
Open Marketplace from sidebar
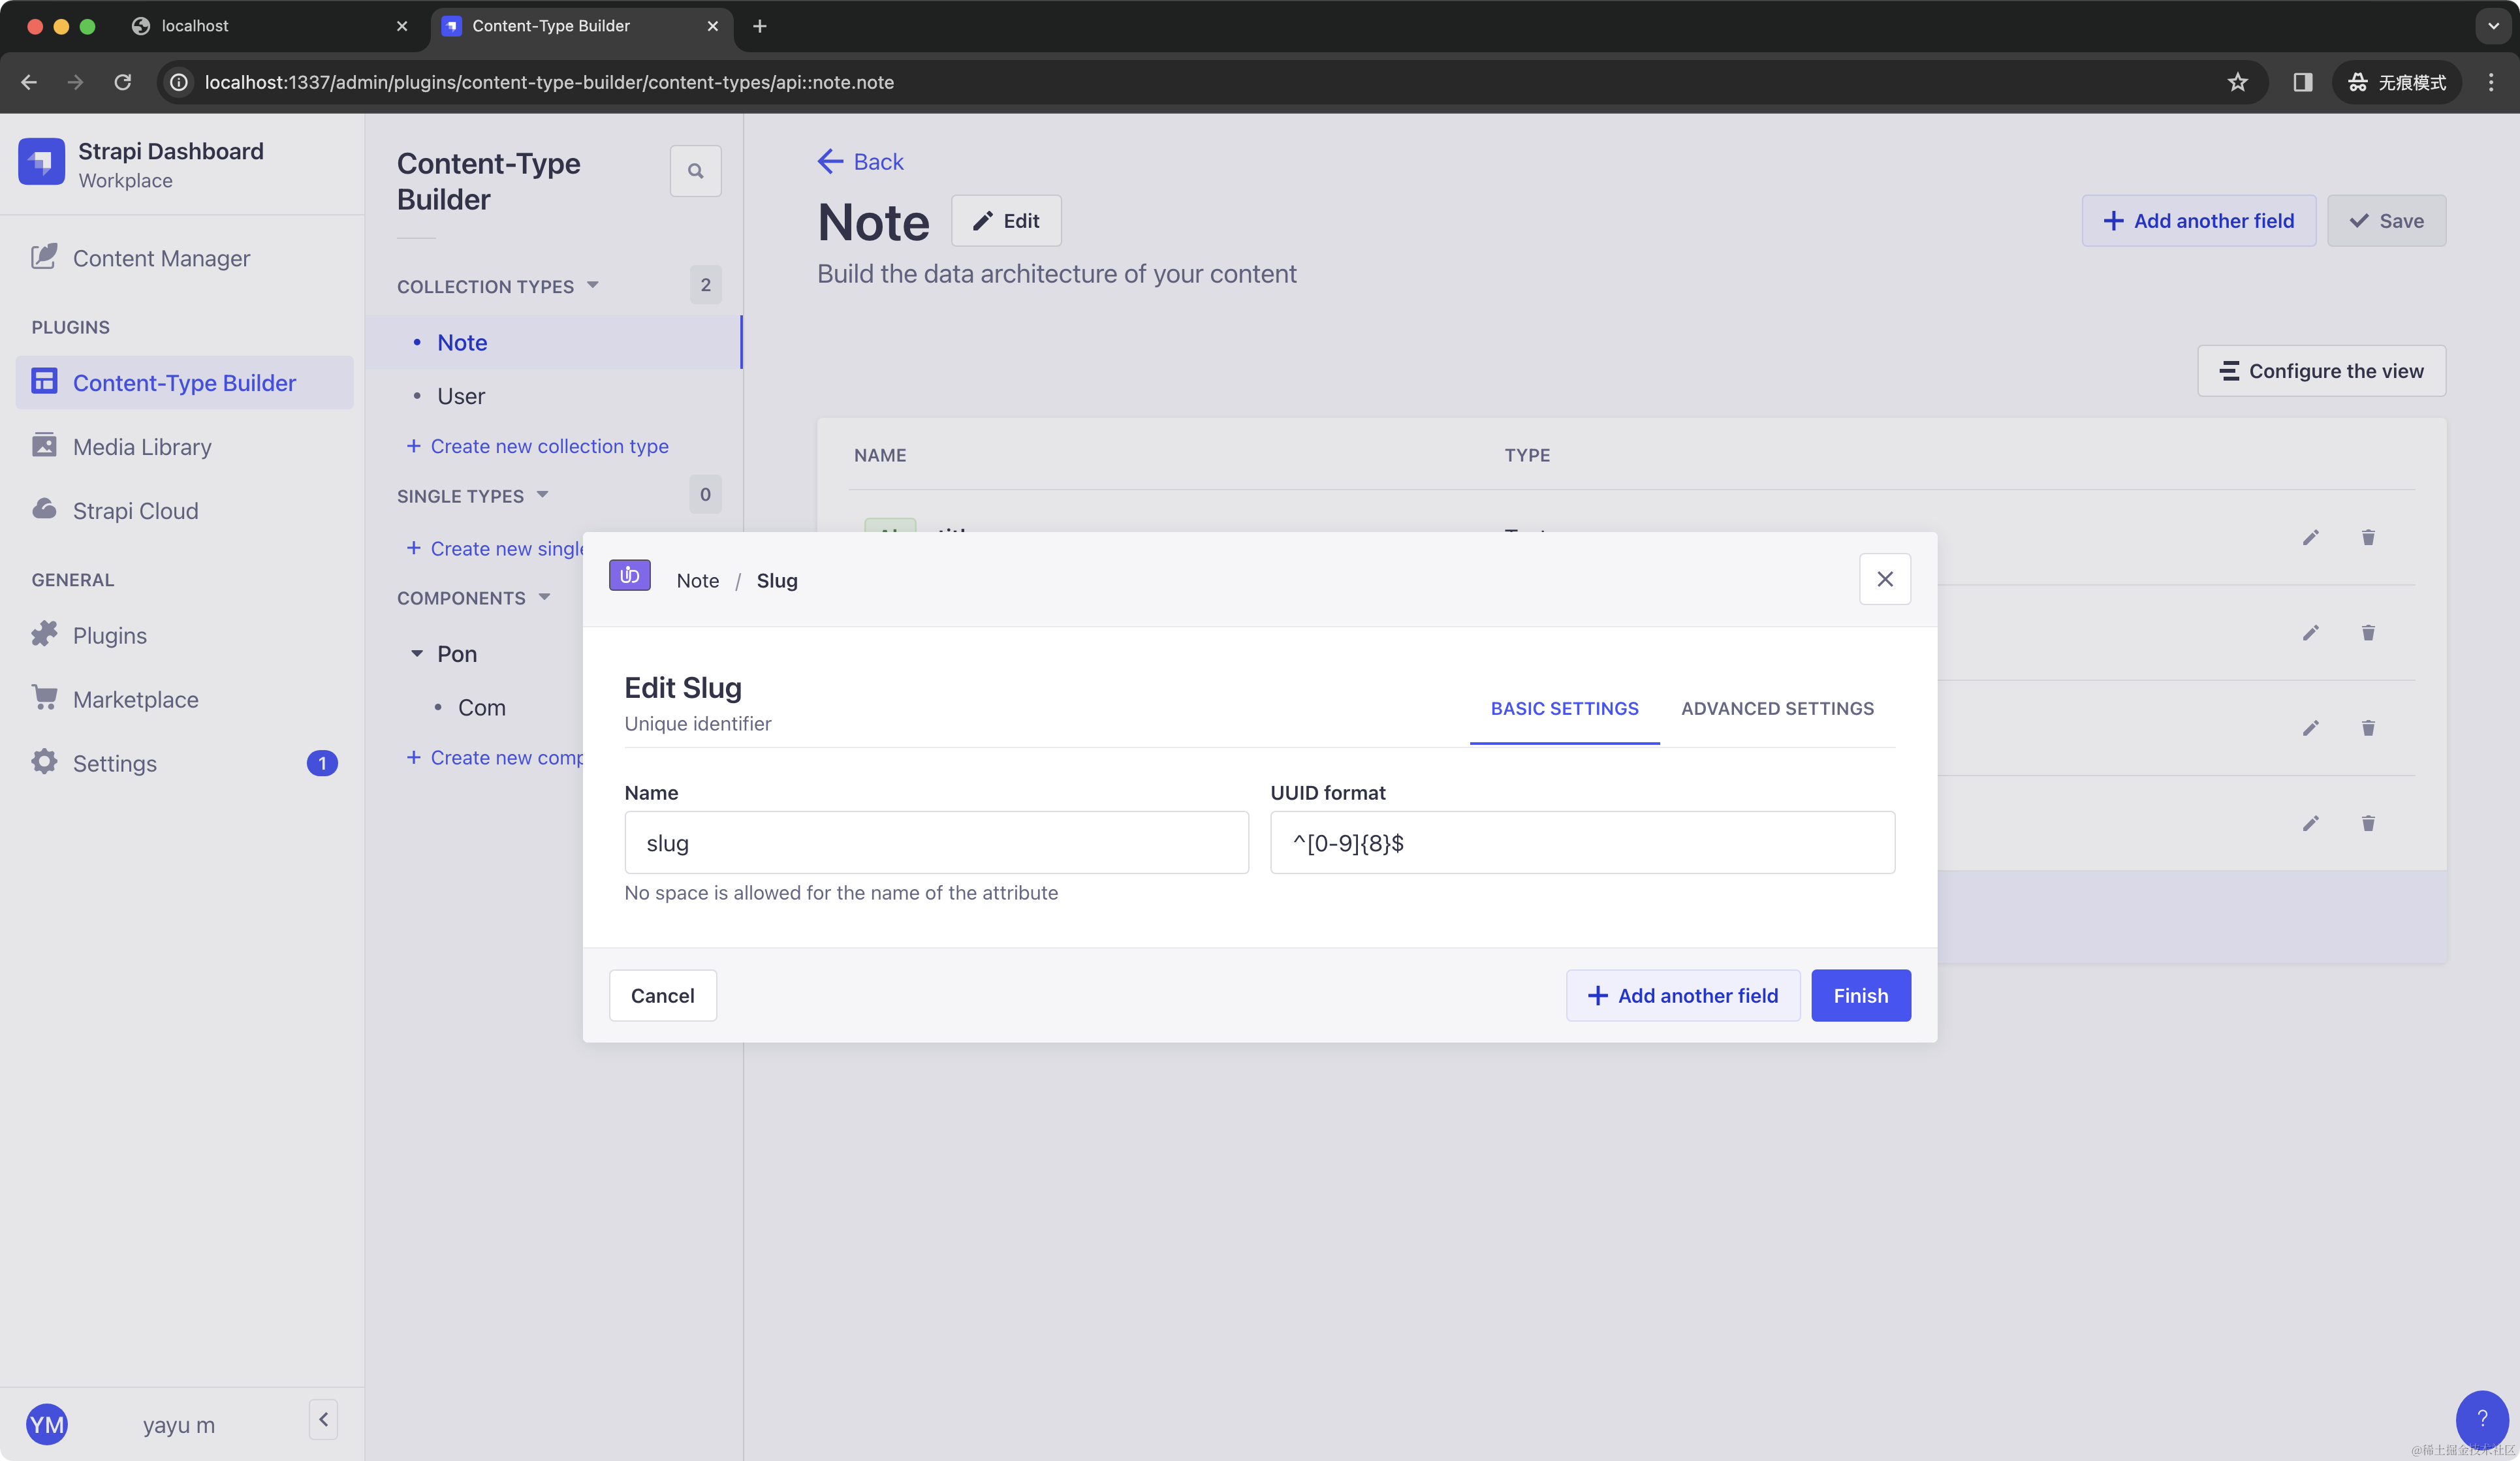tap(135, 700)
